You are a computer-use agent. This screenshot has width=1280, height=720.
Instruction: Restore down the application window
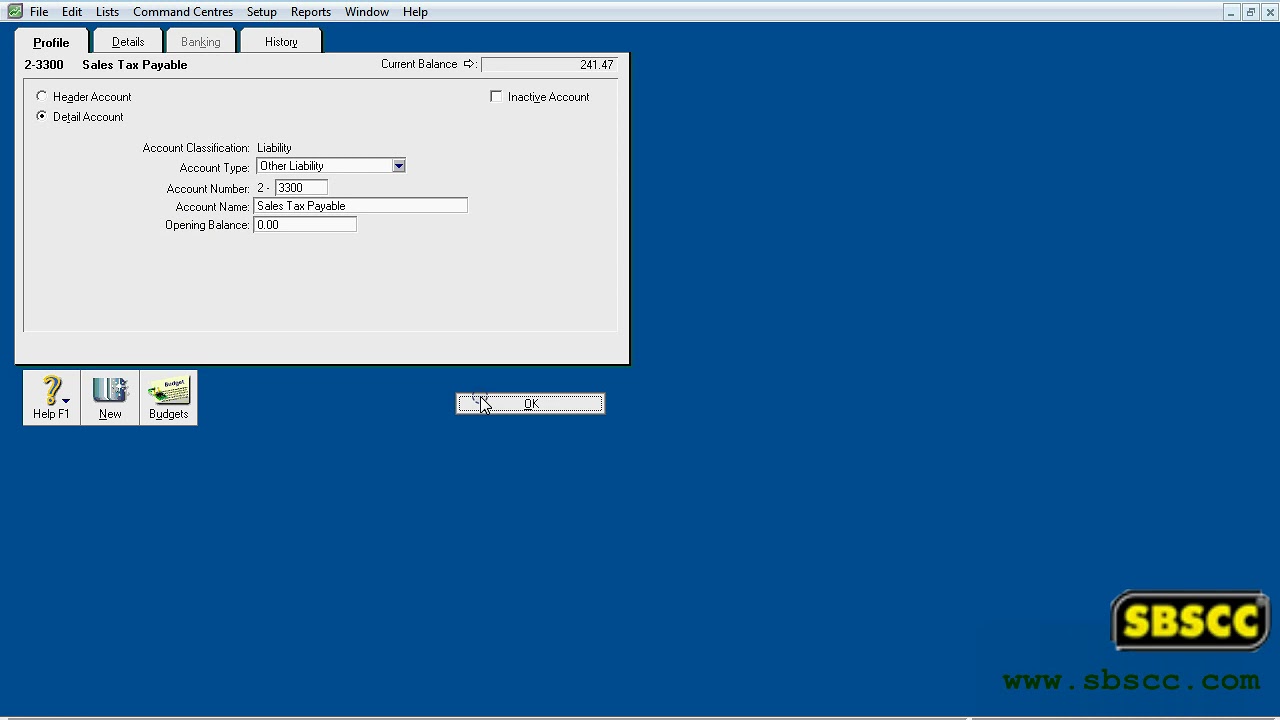pos(1250,12)
